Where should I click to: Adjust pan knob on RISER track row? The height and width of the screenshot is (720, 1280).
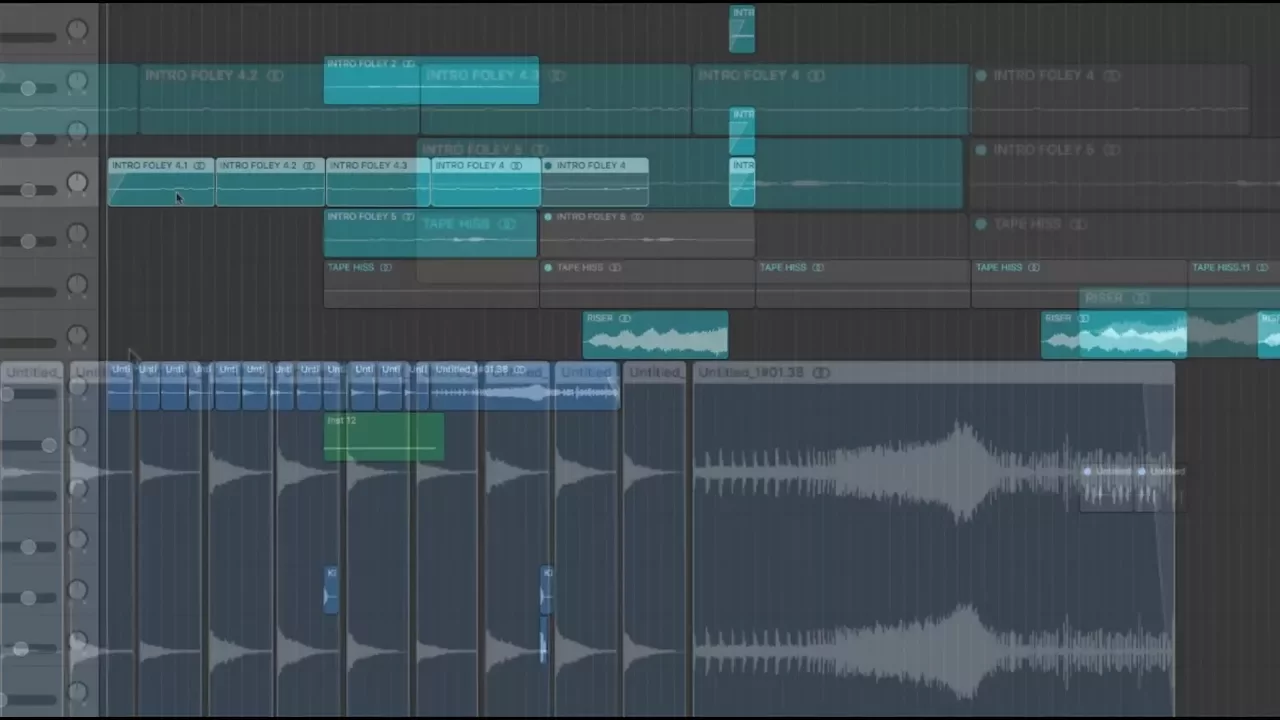coord(77,335)
